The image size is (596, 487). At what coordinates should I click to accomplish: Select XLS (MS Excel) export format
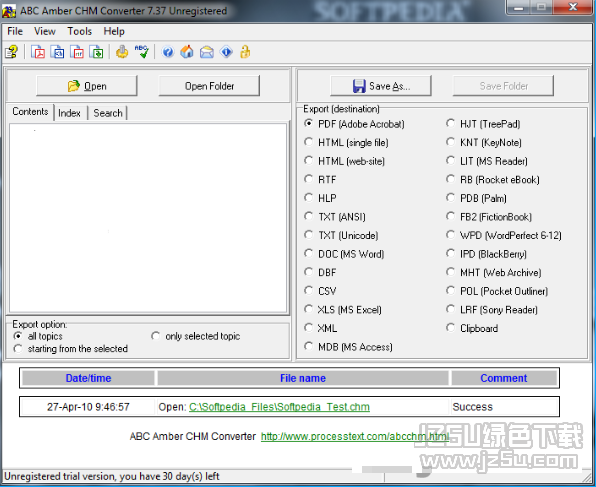pyautogui.click(x=344, y=310)
